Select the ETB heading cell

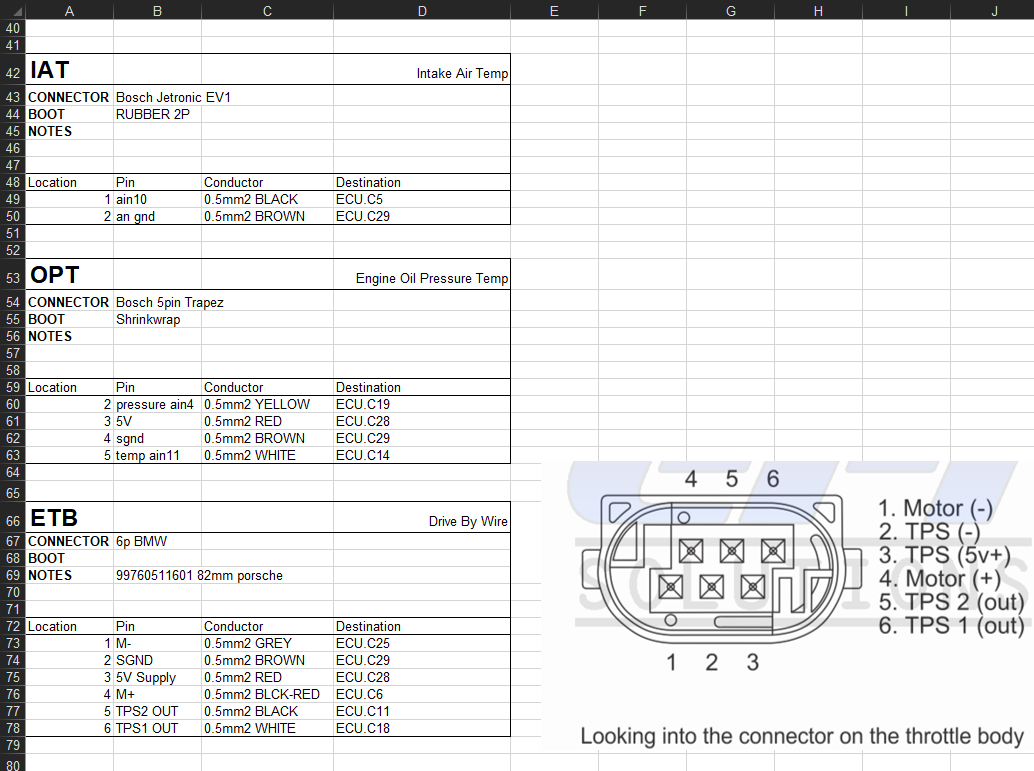(x=69, y=518)
